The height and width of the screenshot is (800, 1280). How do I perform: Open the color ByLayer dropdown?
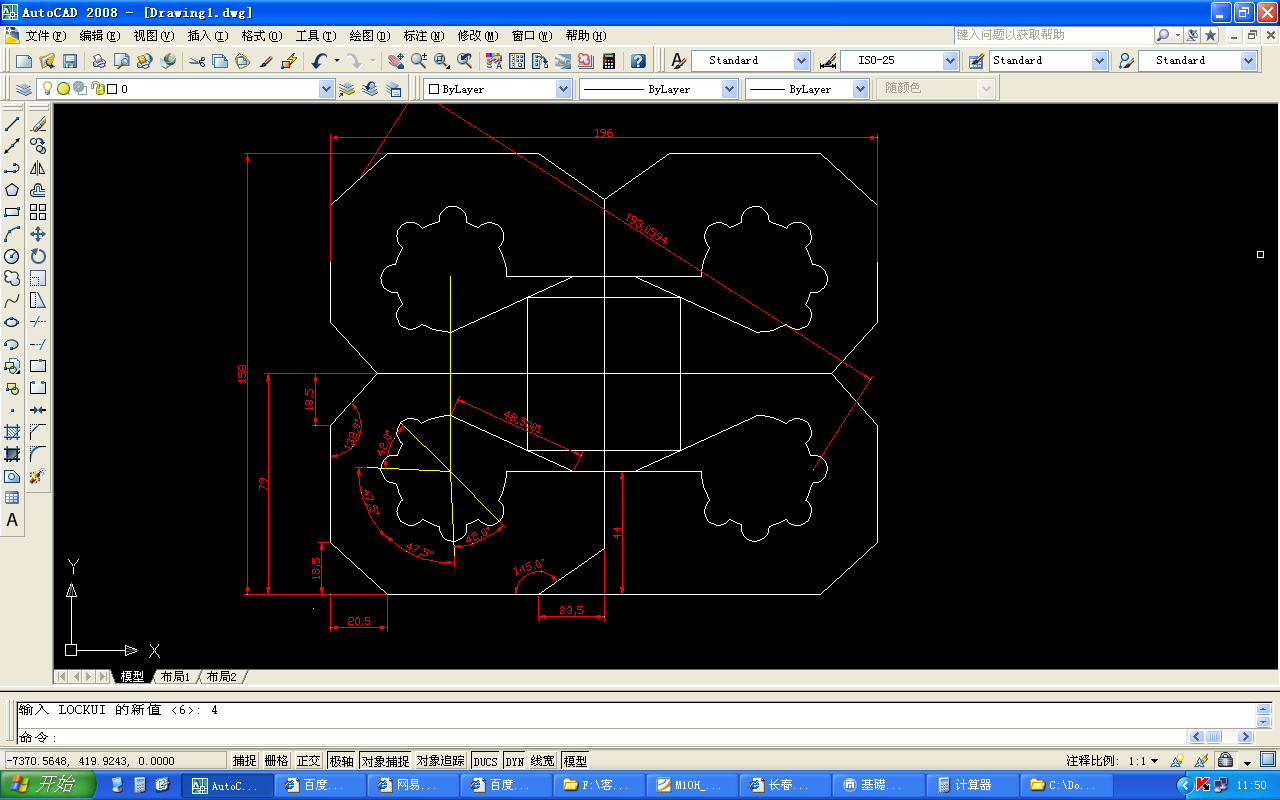[563, 89]
